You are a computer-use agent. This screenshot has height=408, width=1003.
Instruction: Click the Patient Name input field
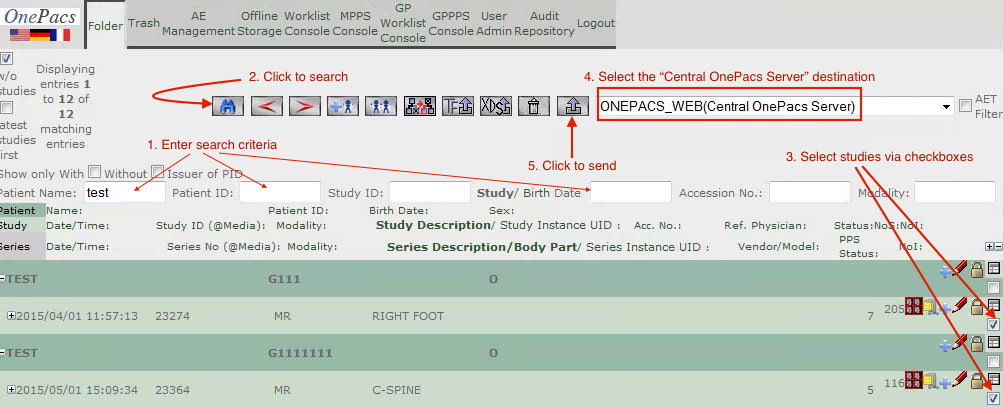click(x=125, y=192)
